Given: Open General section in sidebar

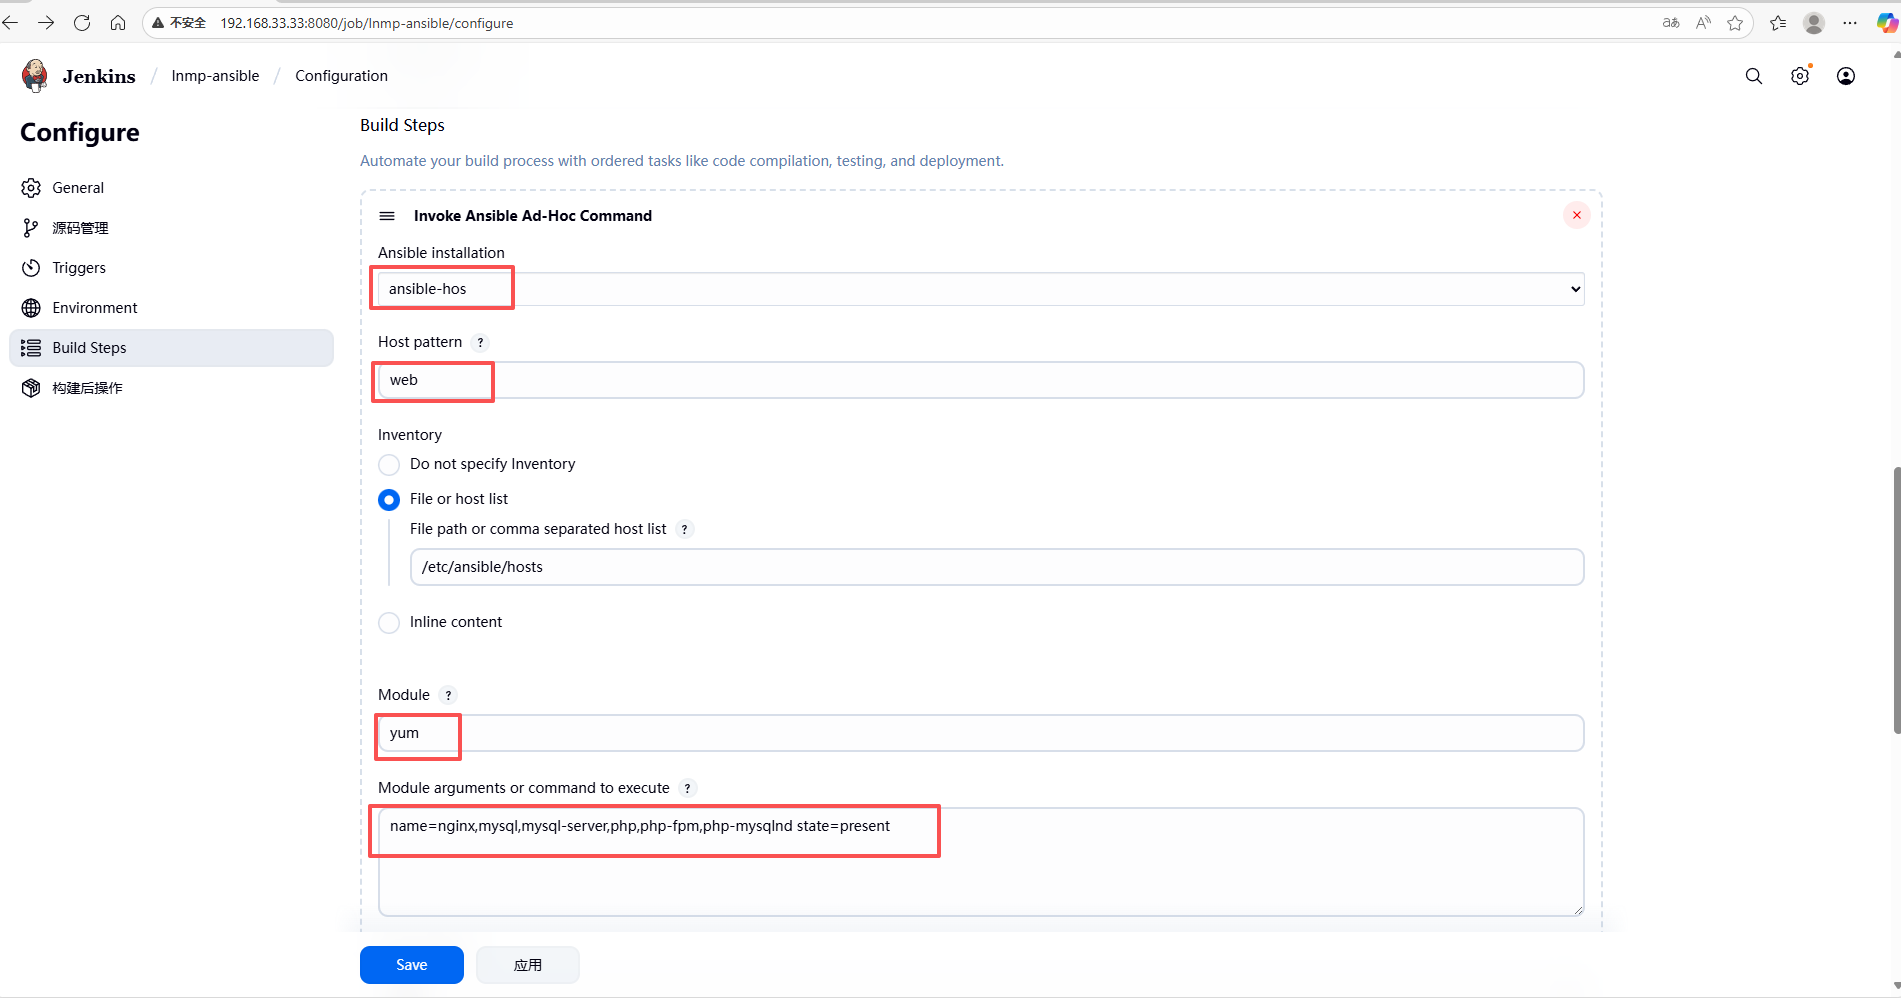Looking at the screenshot, I should click(x=171, y=188).
